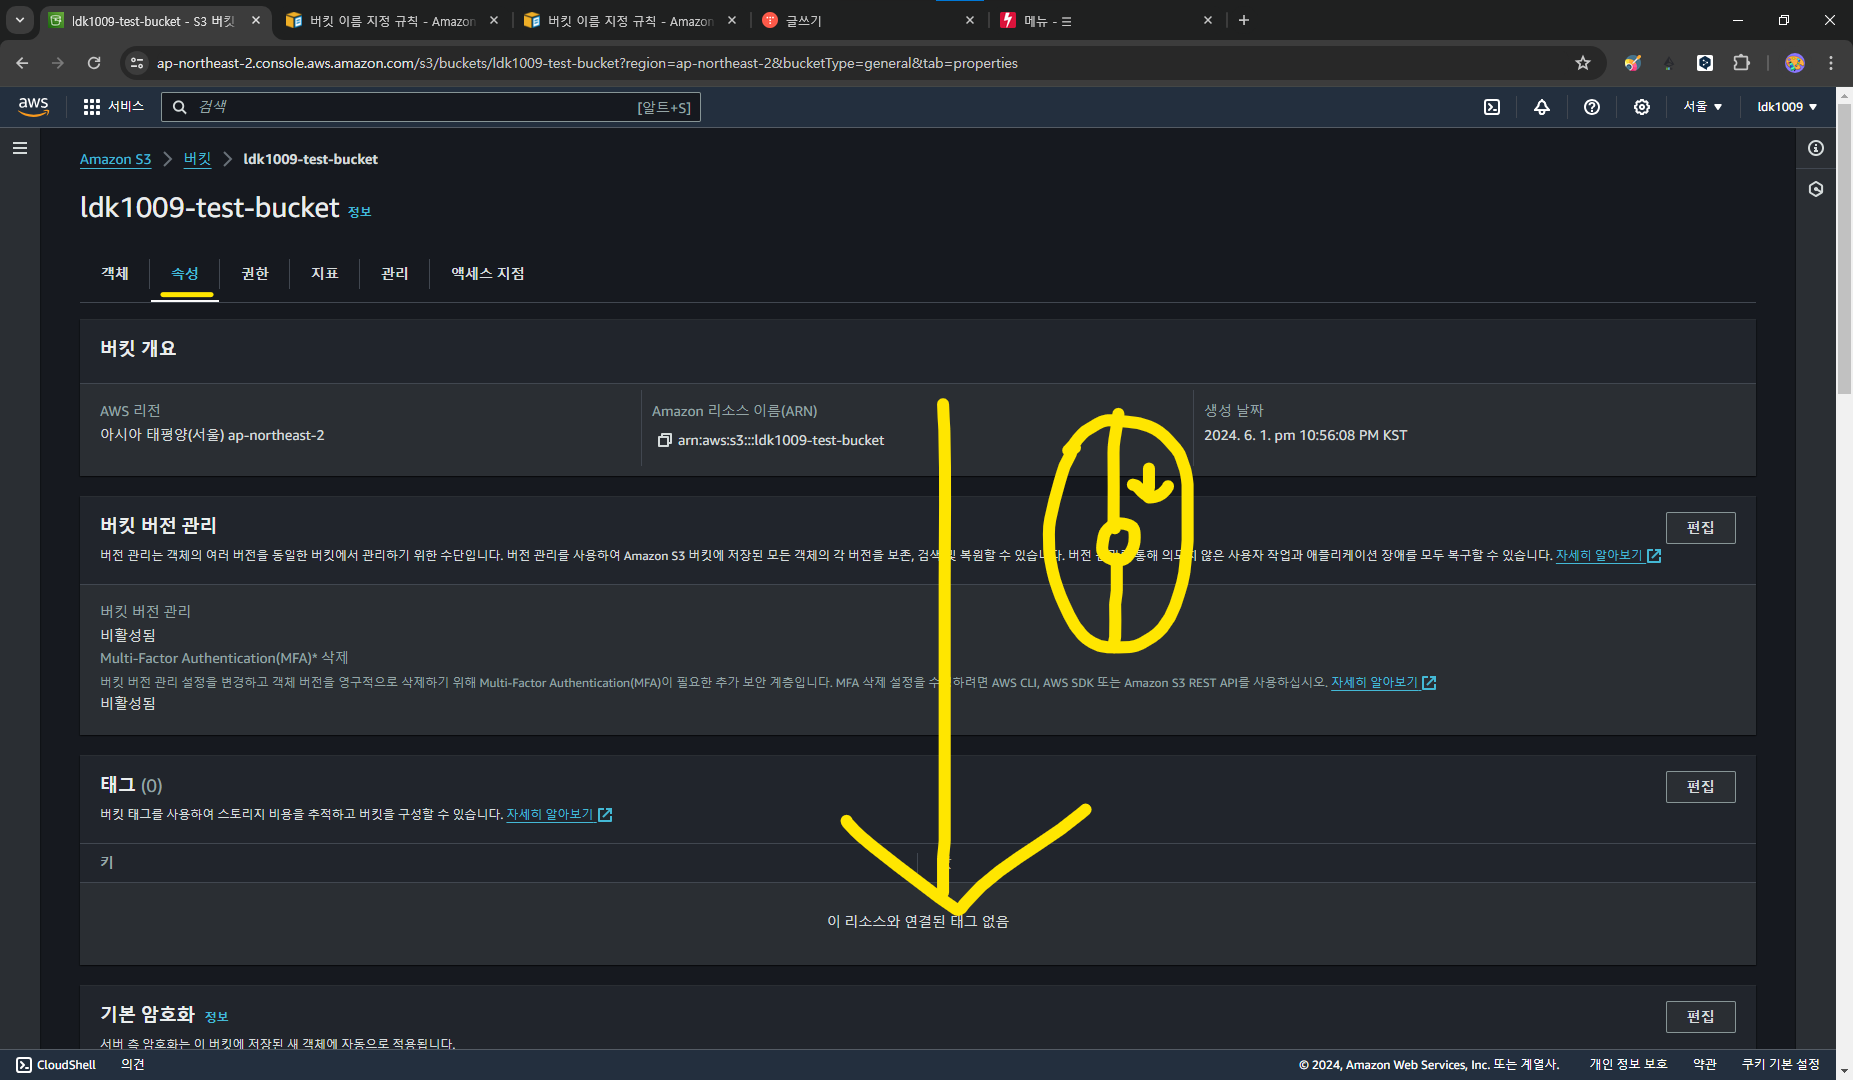
Task: Open the notifications bell
Action: 1542,107
